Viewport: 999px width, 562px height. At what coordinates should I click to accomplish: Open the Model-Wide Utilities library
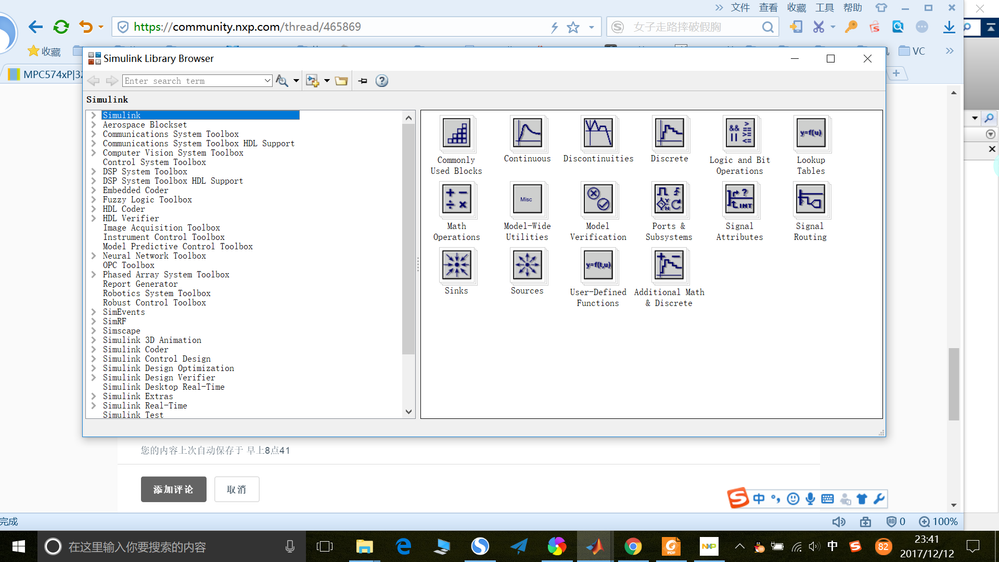pyautogui.click(x=527, y=199)
